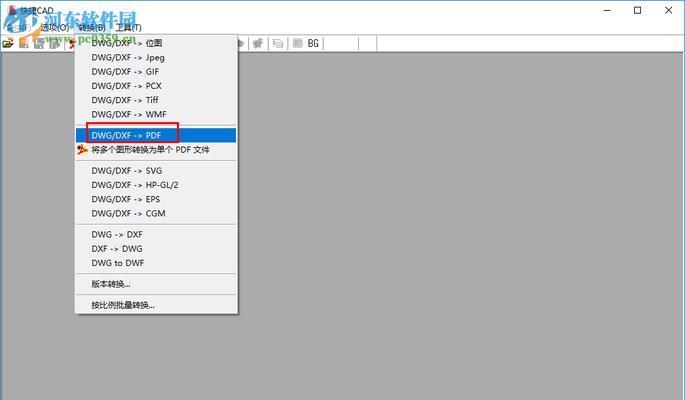Choose DWG/DXF -> EPS conversion
Viewport: 685px width, 400px height.
click(156, 199)
